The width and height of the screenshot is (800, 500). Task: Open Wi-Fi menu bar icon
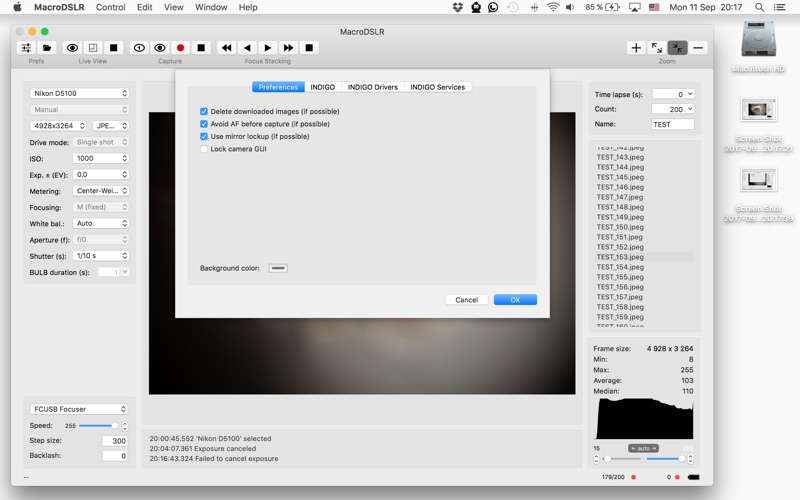(x=553, y=7)
